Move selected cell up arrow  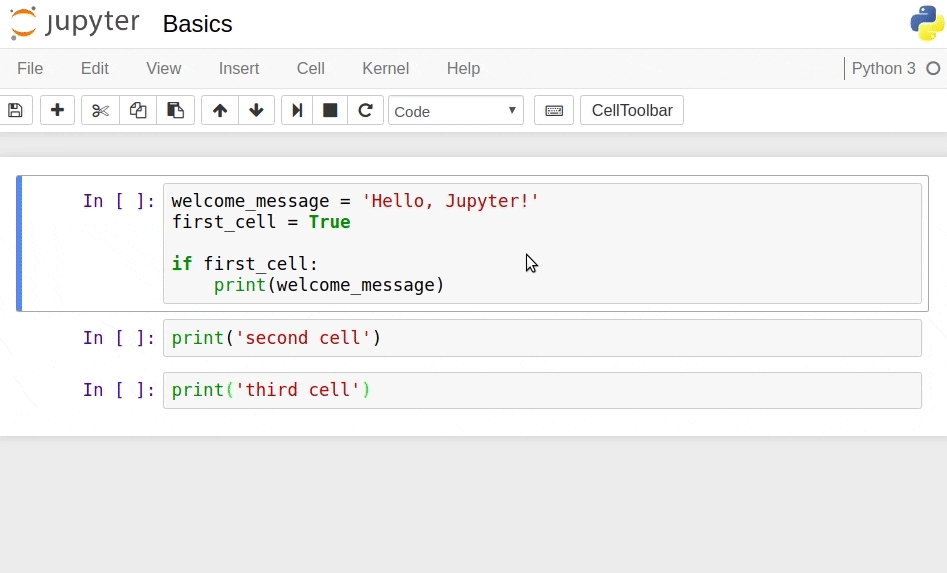(x=220, y=110)
